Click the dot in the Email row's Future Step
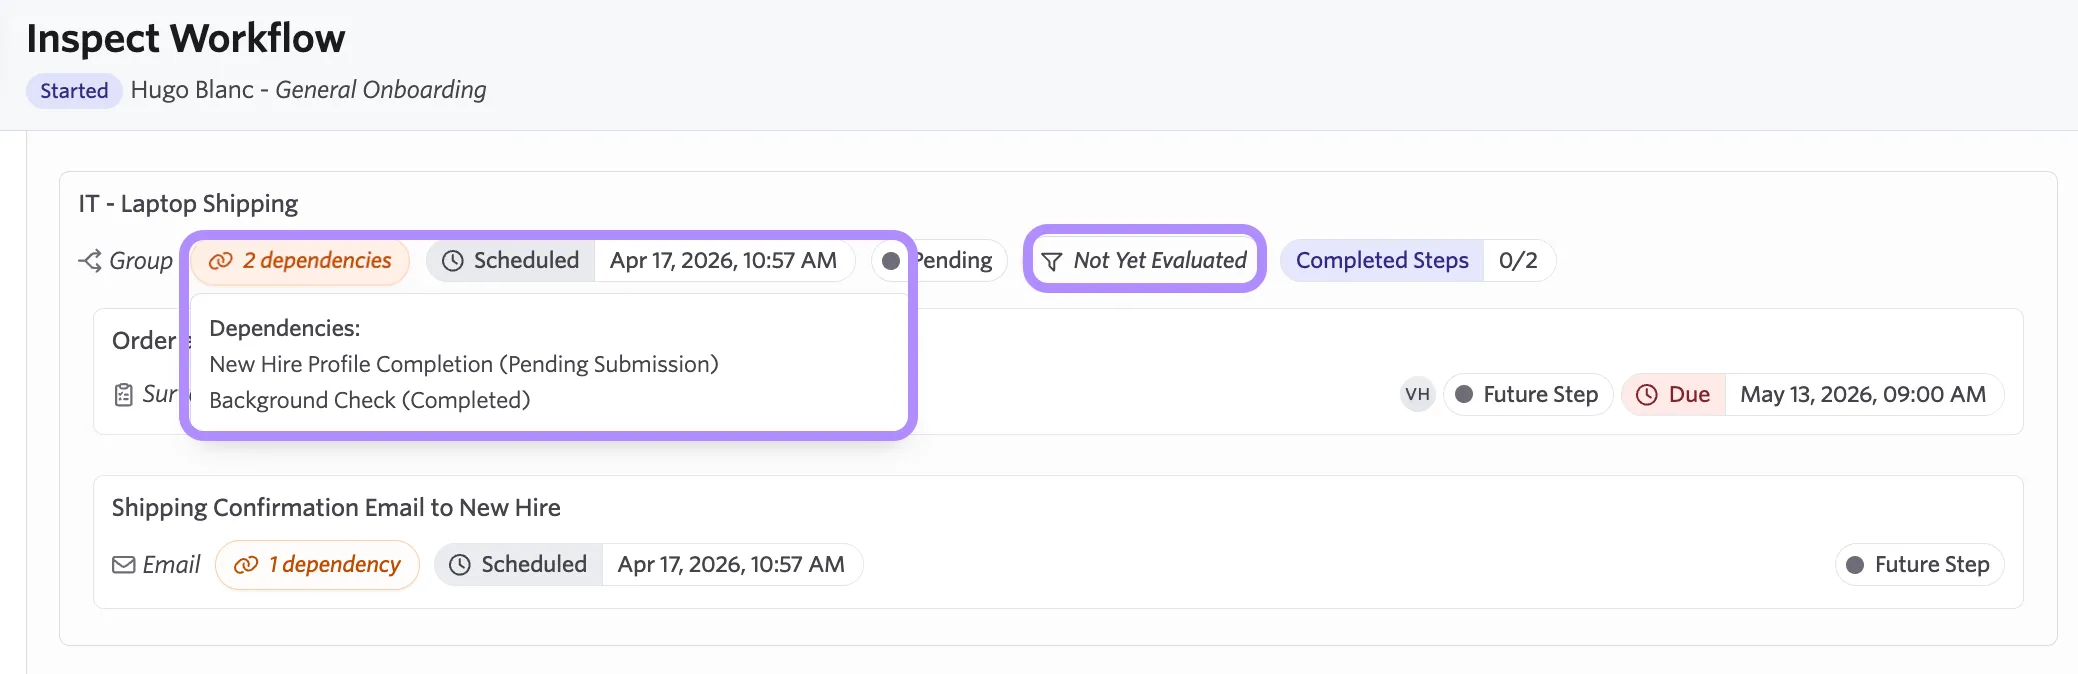2078x674 pixels. (x=1855, y=565)
